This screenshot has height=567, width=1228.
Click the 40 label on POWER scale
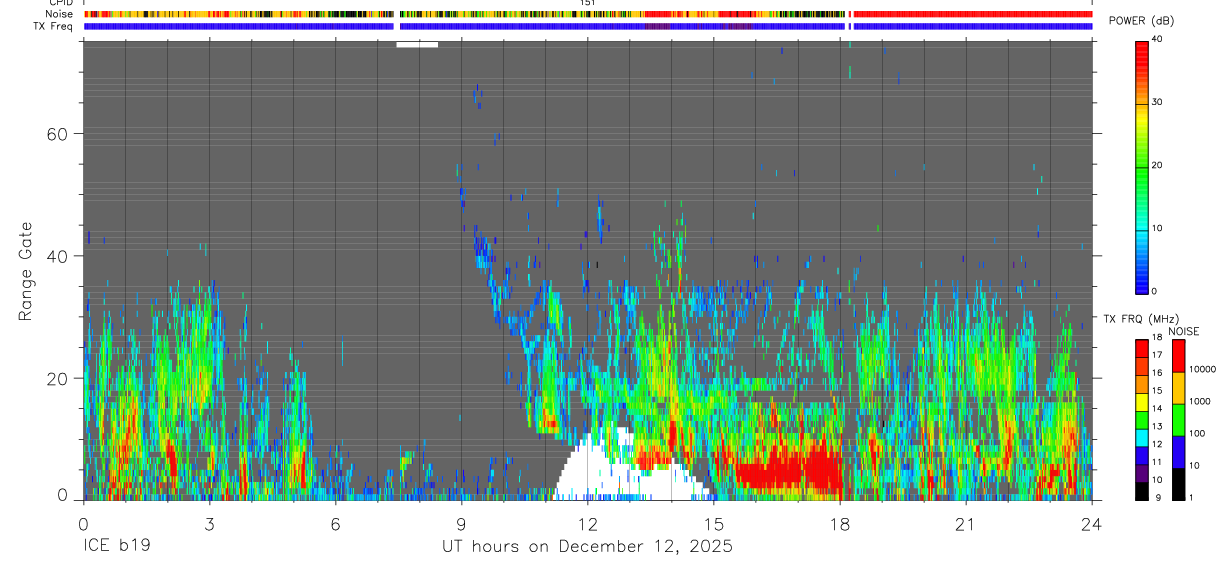coord(1159,39)
